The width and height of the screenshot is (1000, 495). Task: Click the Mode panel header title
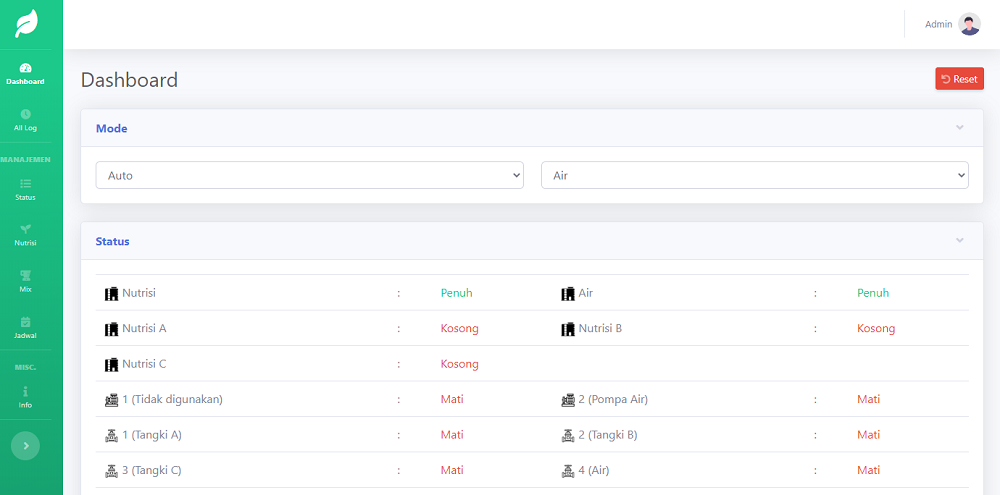tap(111, 128)
